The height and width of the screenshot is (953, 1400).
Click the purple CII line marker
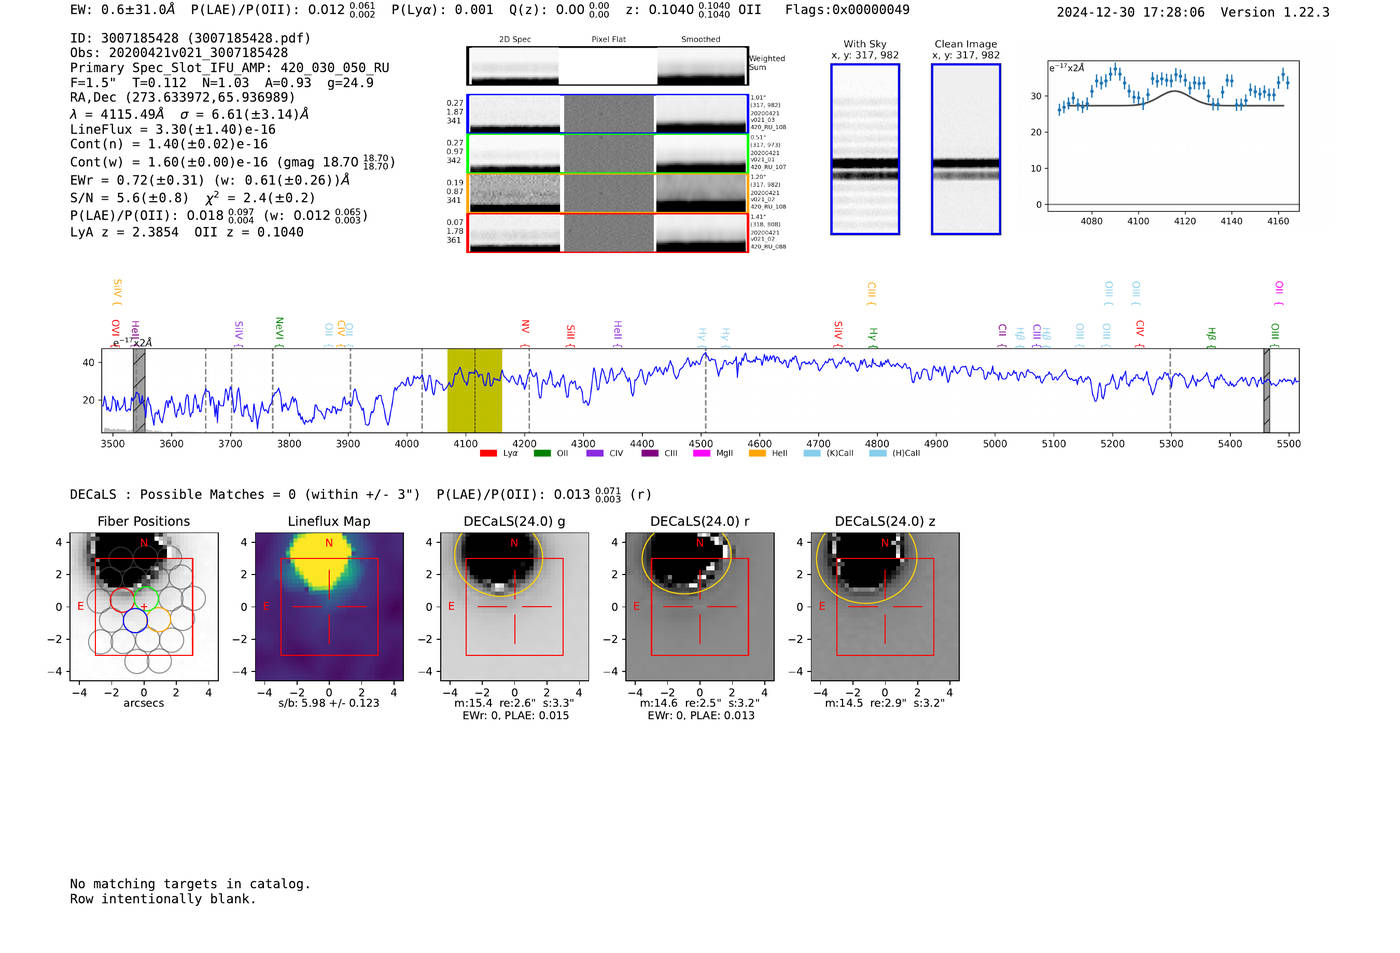pyautogui.click(x=1002, y=336)
